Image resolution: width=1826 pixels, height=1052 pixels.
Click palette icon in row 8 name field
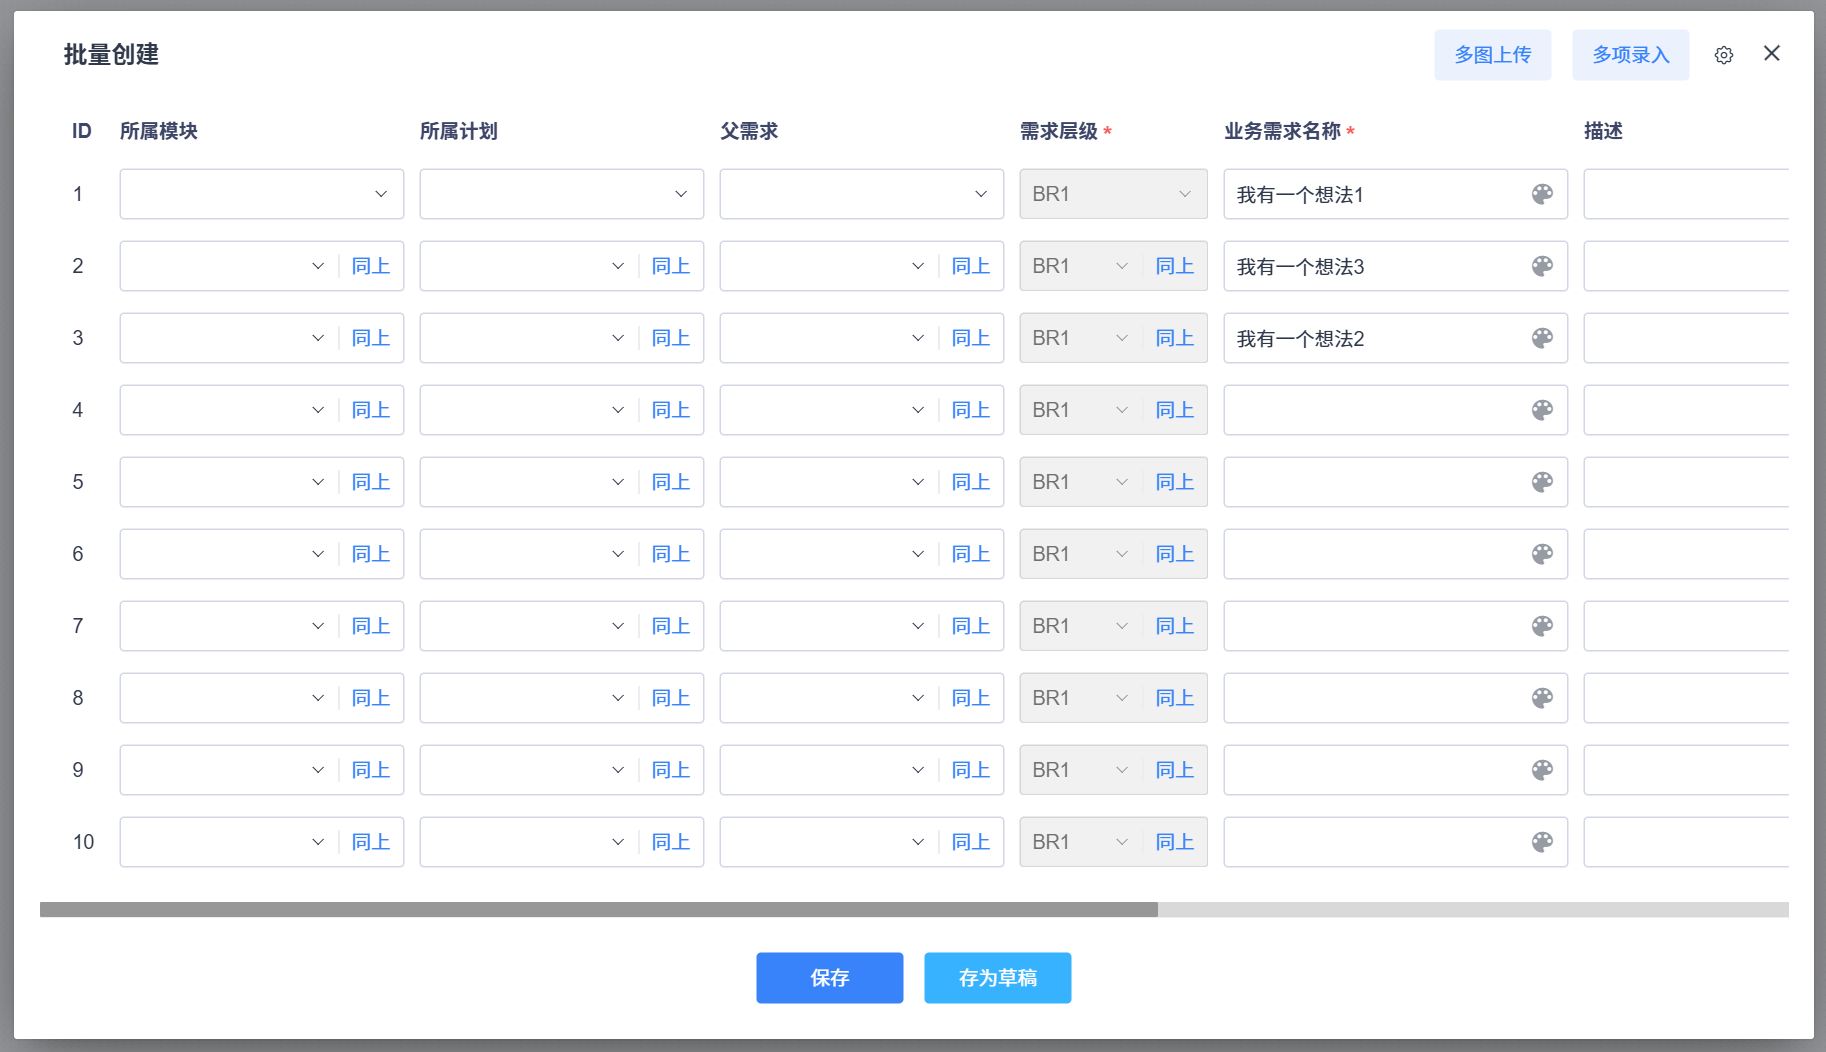[1542, 698]
